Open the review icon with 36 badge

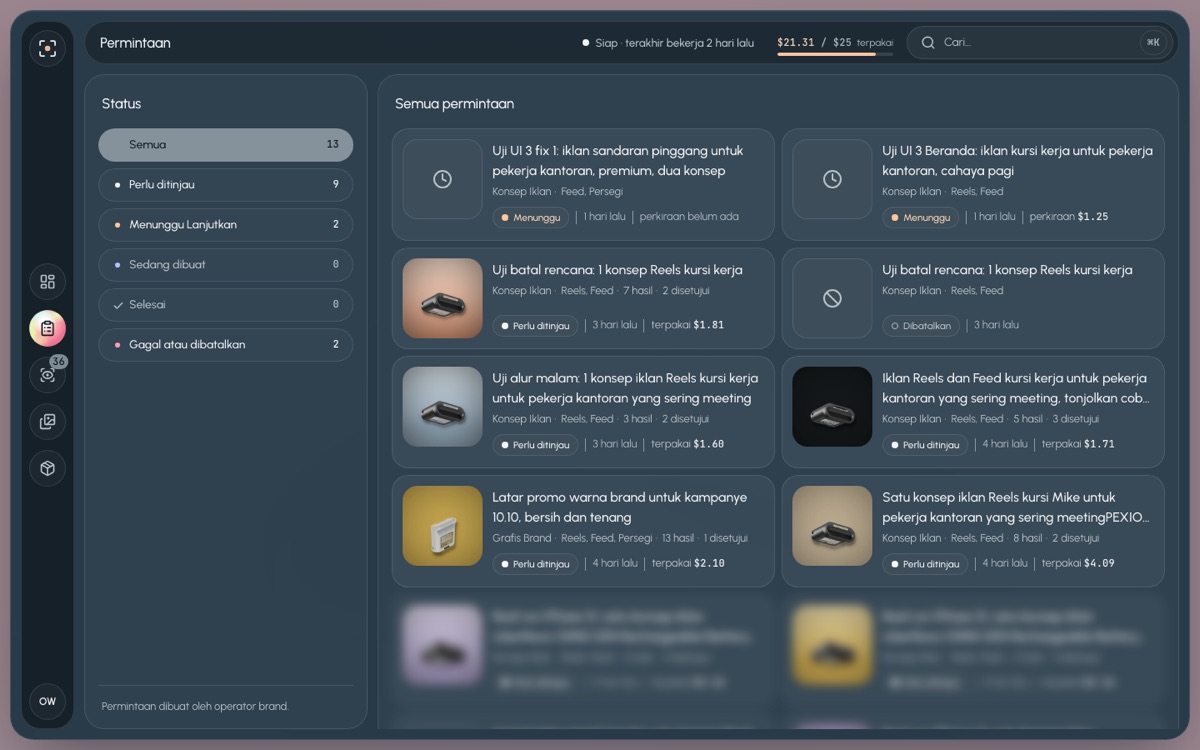pos(47,375)
